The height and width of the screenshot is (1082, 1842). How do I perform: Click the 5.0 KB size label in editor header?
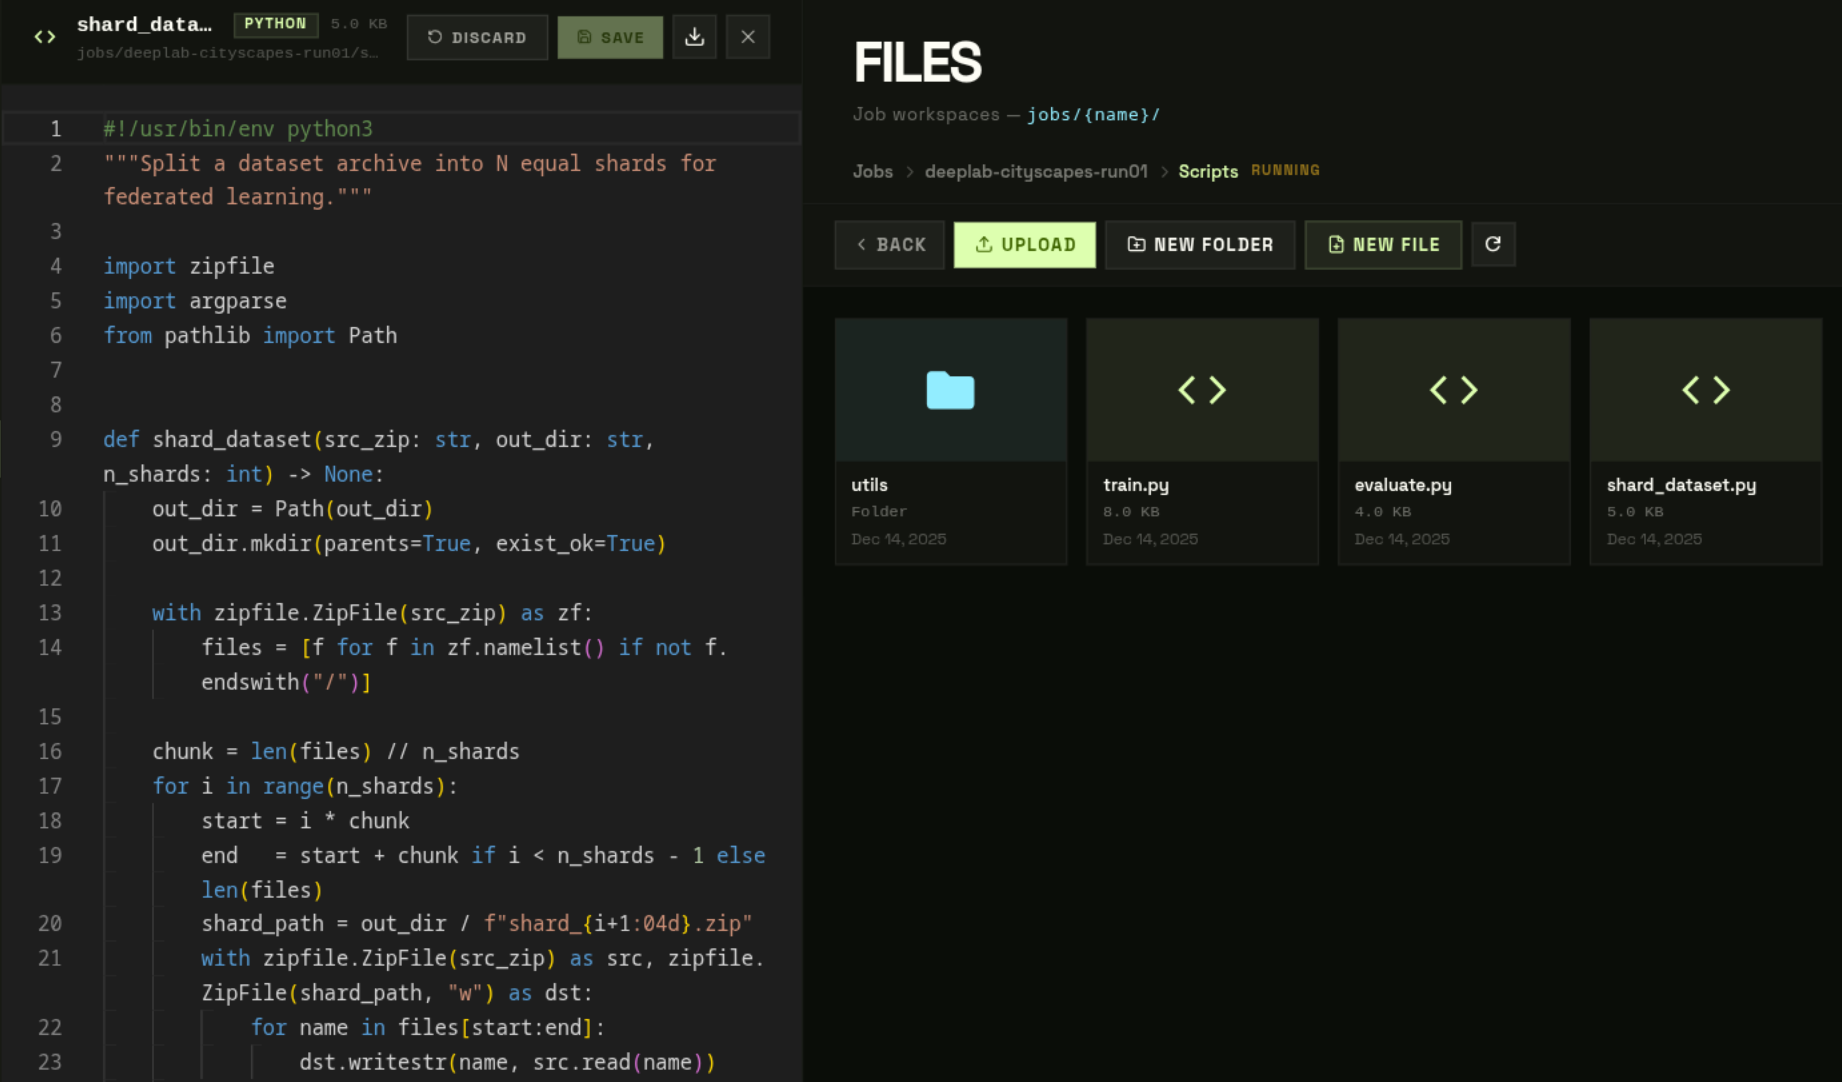pos(359,24)
